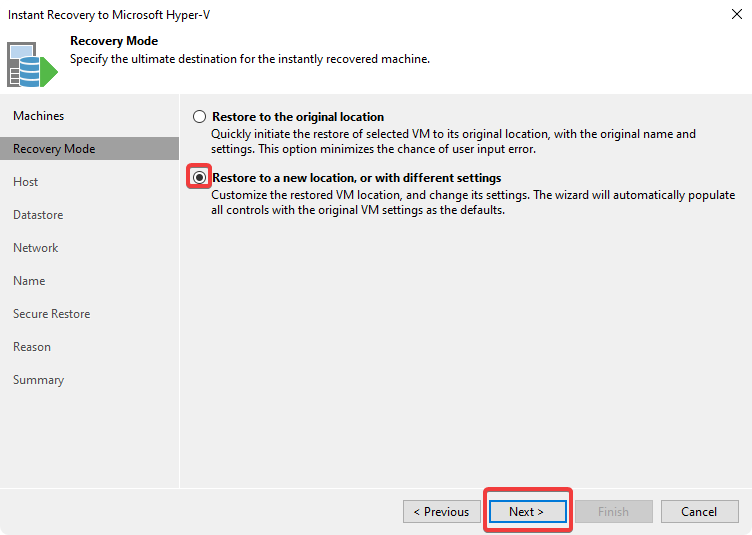The image size is (752, 535).
Task: Click the 'Customize the restored VM location' description
Action: point(473,202)
